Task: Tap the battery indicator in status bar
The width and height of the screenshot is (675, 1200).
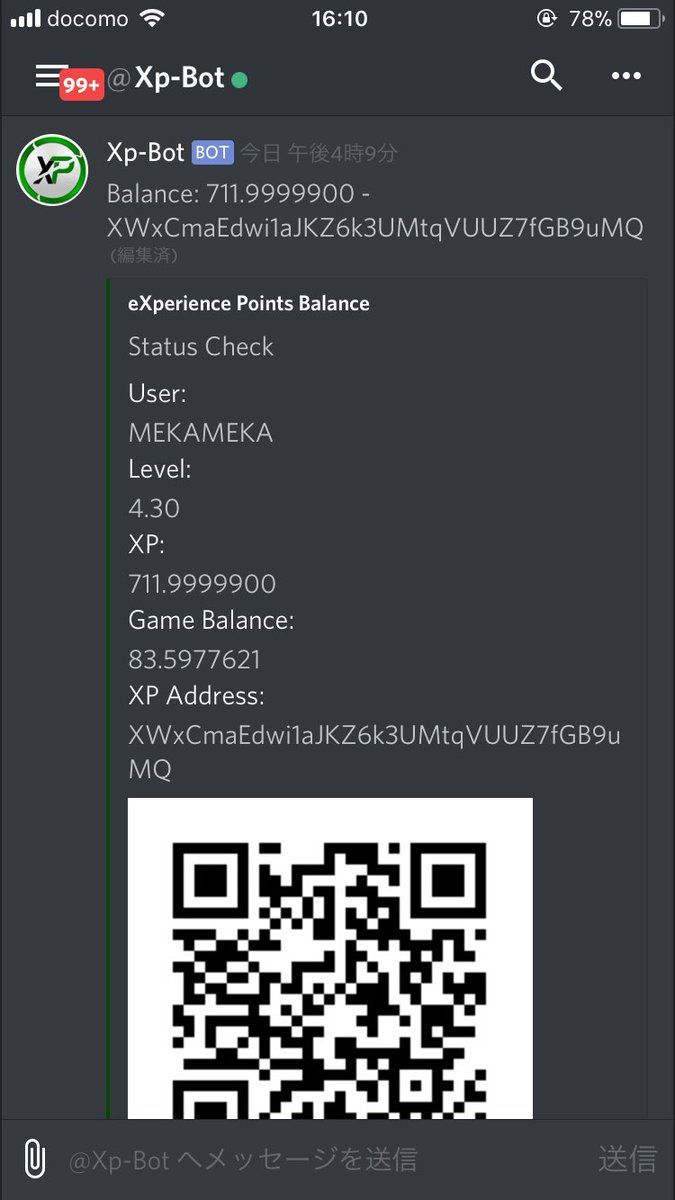Action: 637,19
